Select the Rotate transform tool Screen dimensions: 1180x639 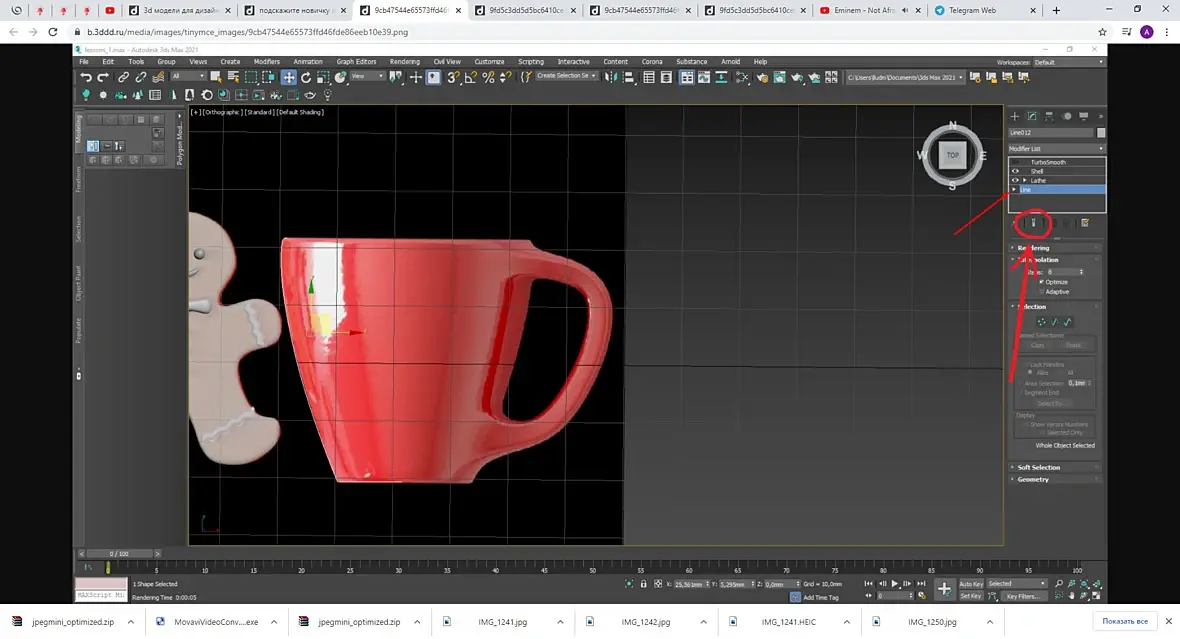(x=306, y=77)
